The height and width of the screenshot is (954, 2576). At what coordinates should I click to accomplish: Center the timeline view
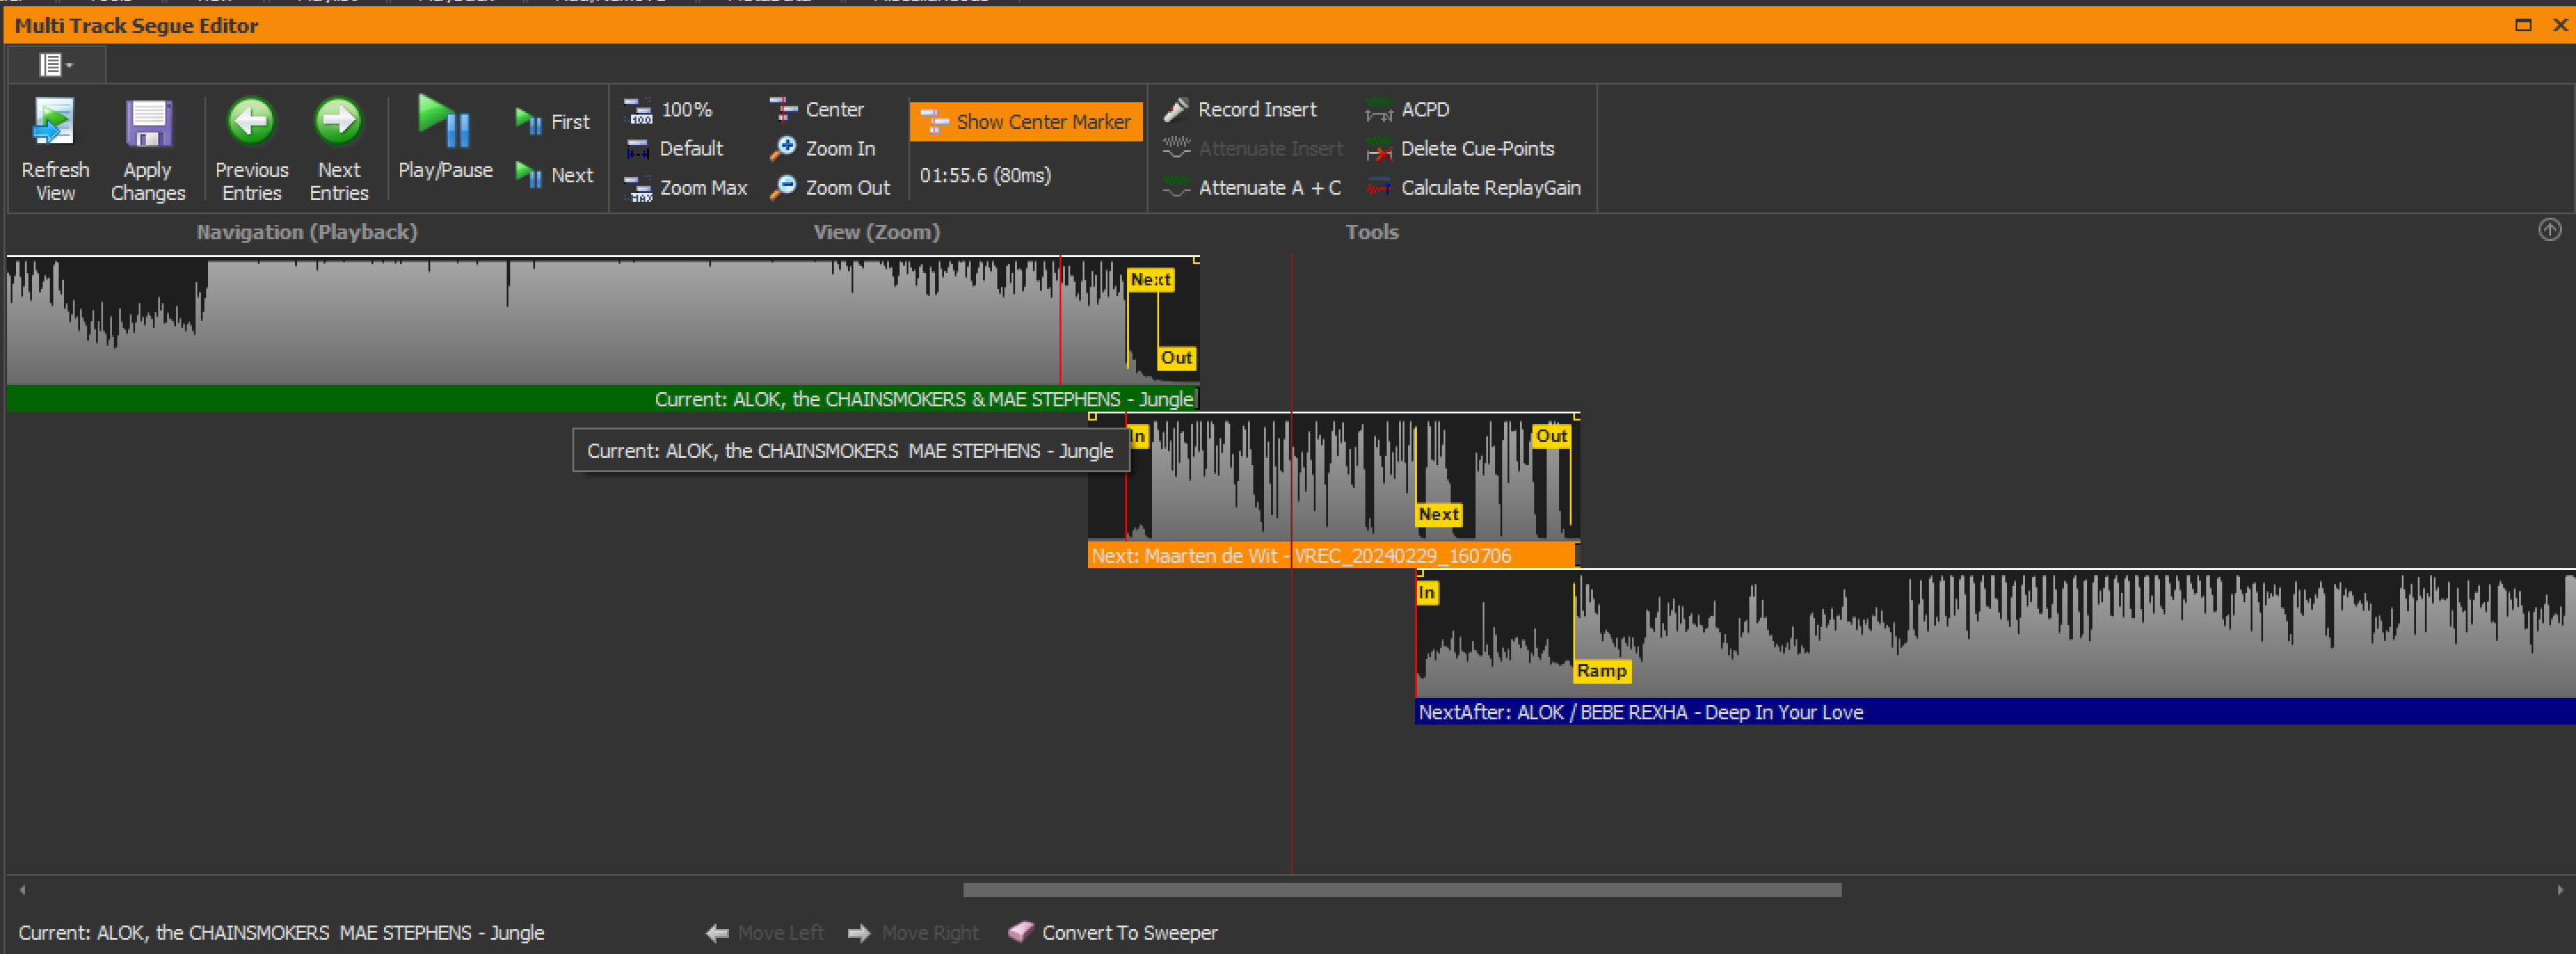pyautogui.click(x=817, y=110)
